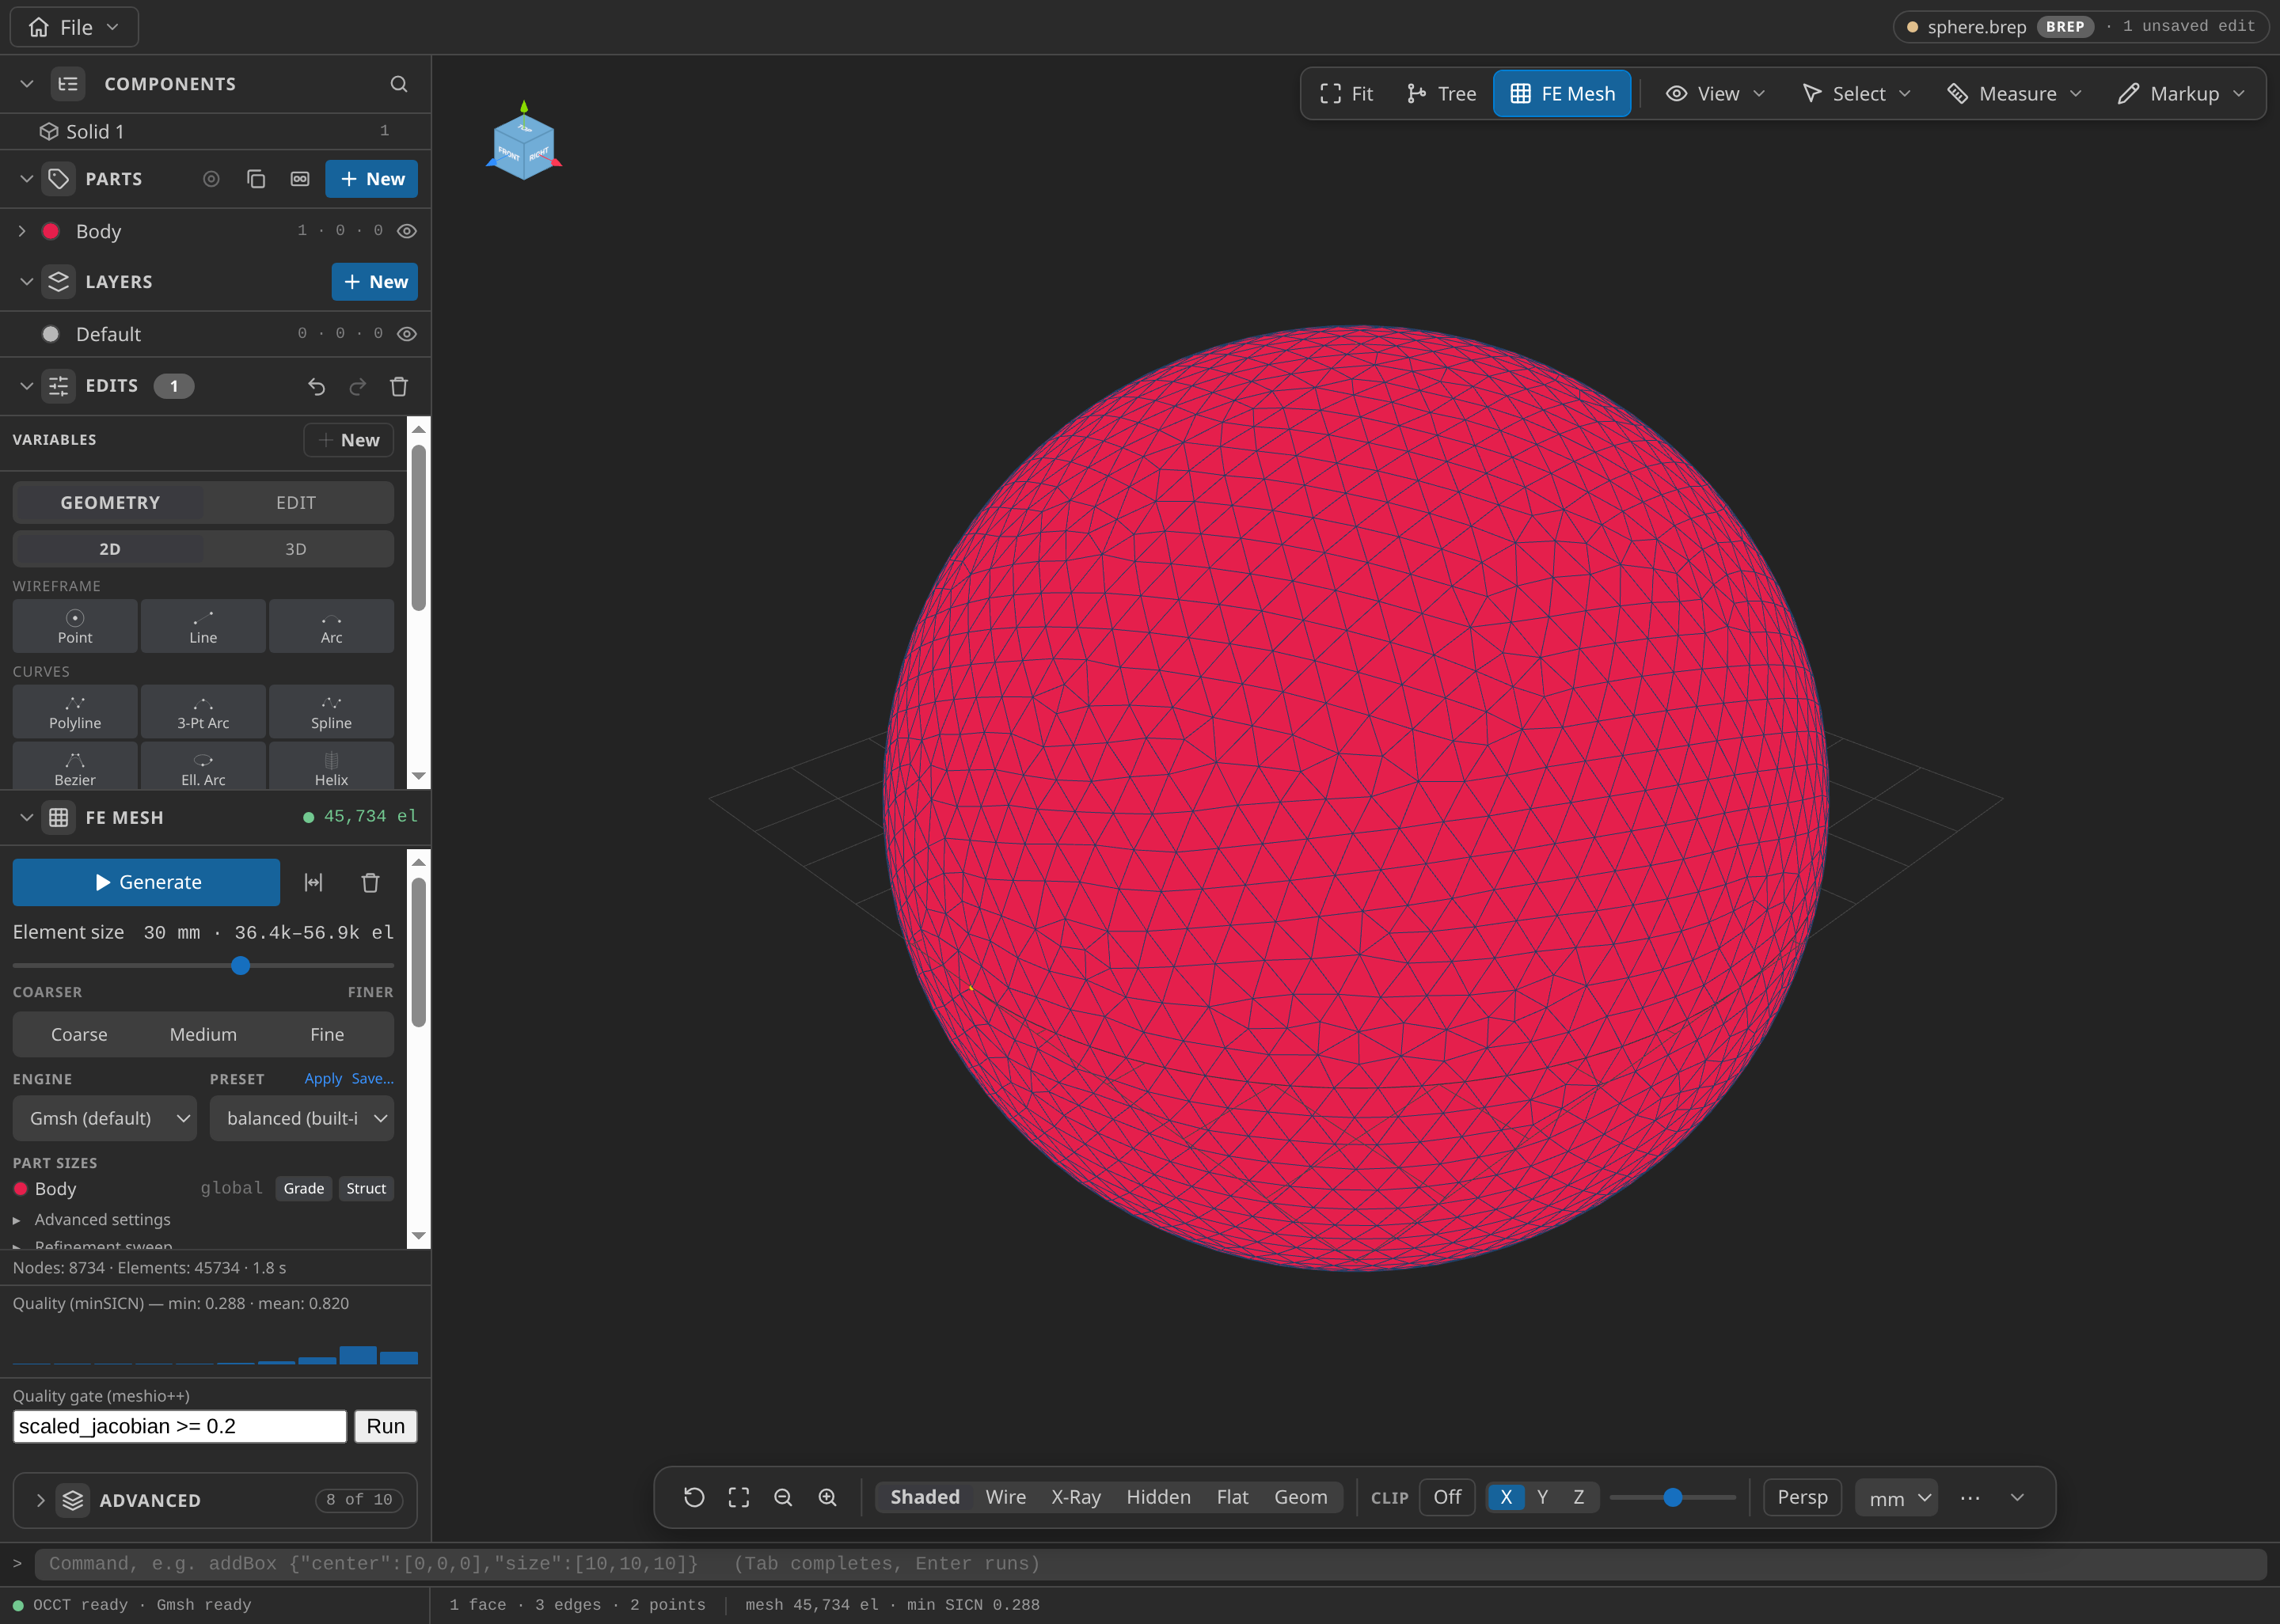Image resolution: width=2280 pixels, height=1624 pixels.
Task: Select the Spline curve tool
Action: [331, 712]
